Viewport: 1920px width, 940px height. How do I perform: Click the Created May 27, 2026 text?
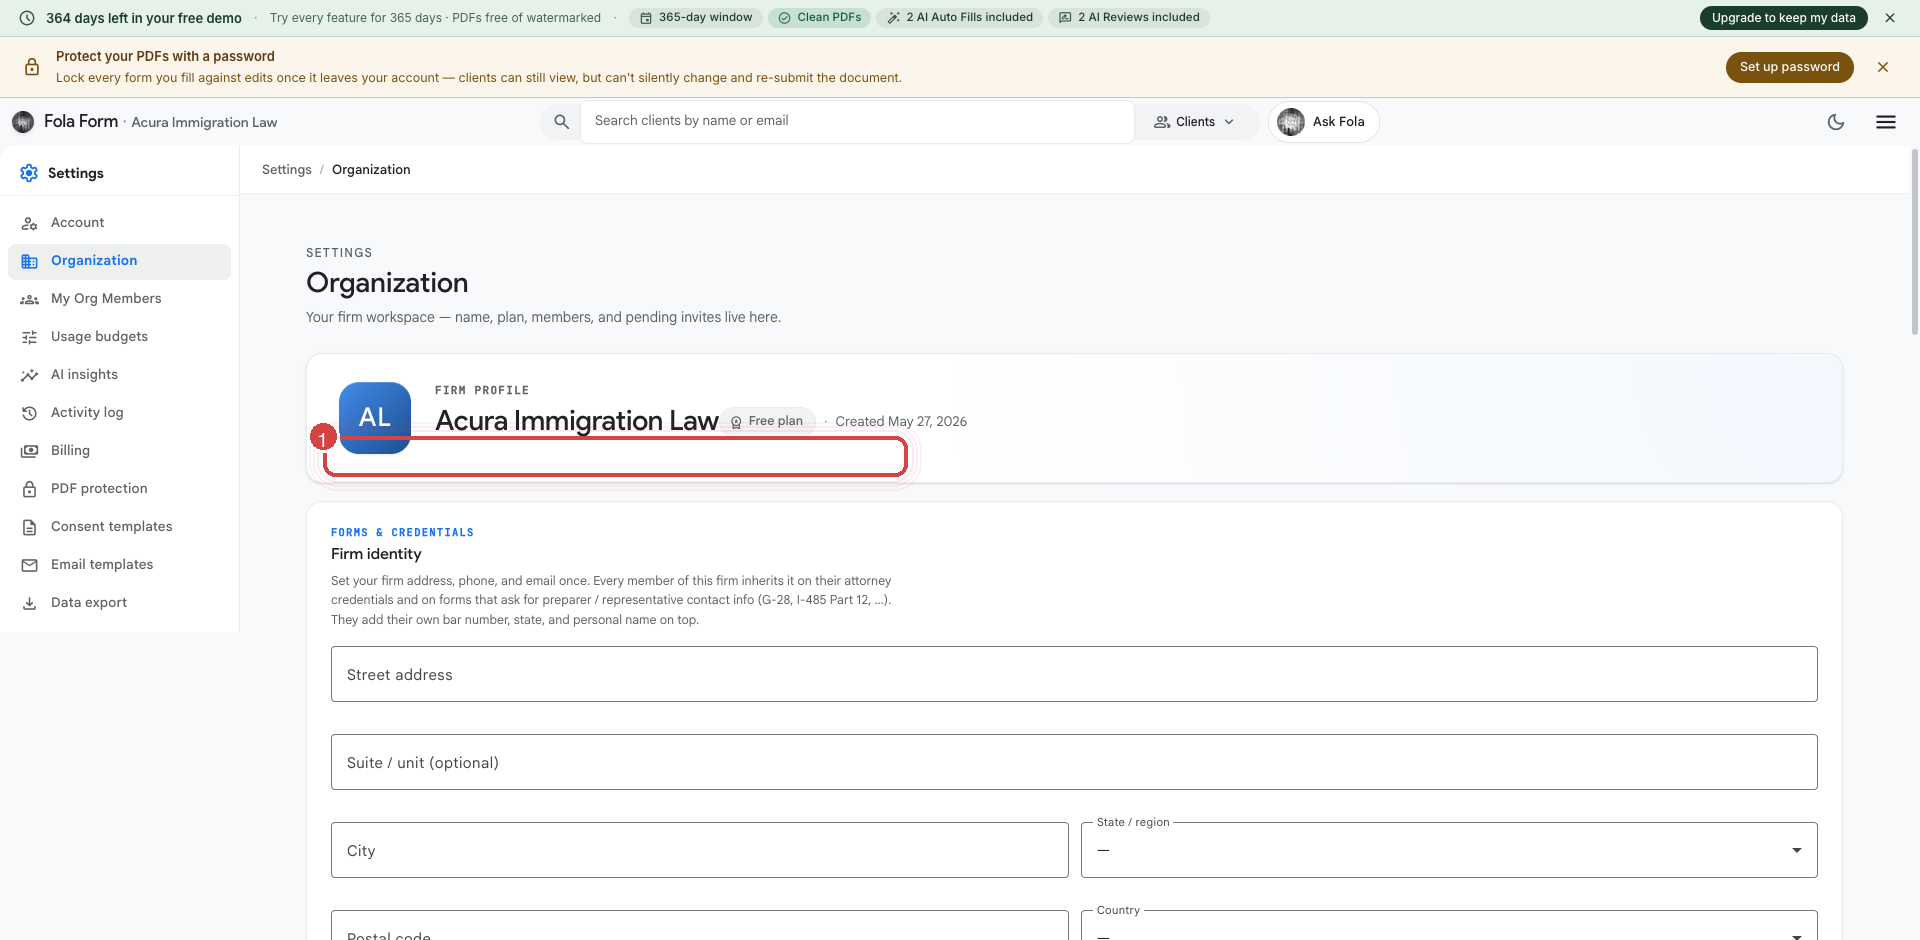tap(901, 422)
